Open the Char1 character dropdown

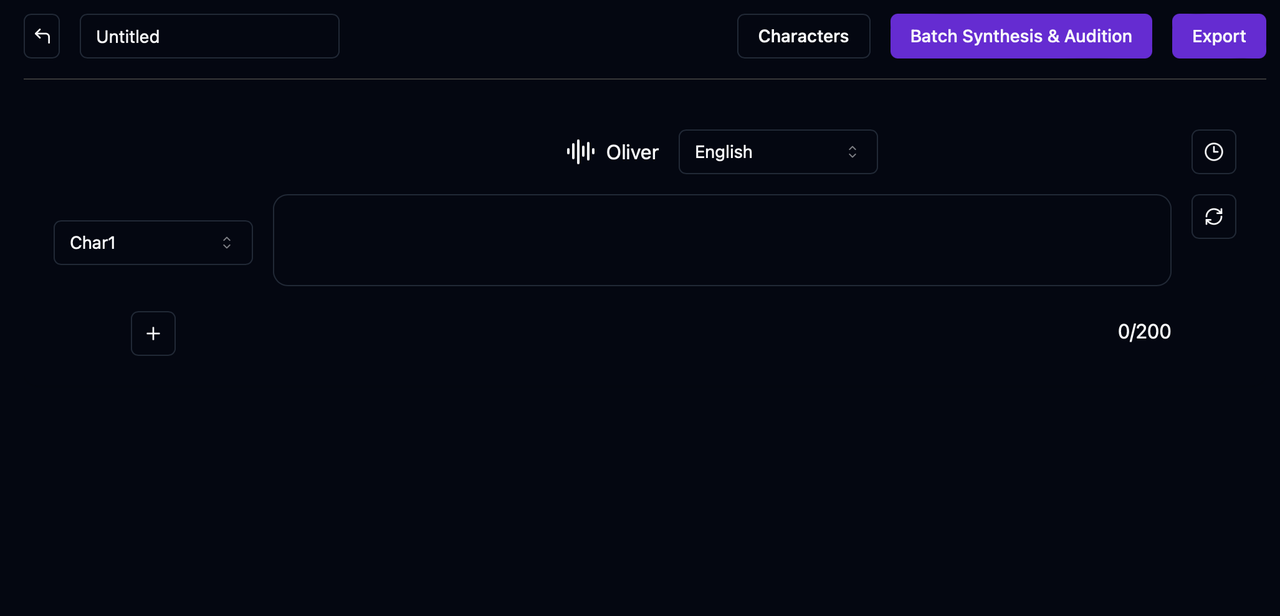153,243
